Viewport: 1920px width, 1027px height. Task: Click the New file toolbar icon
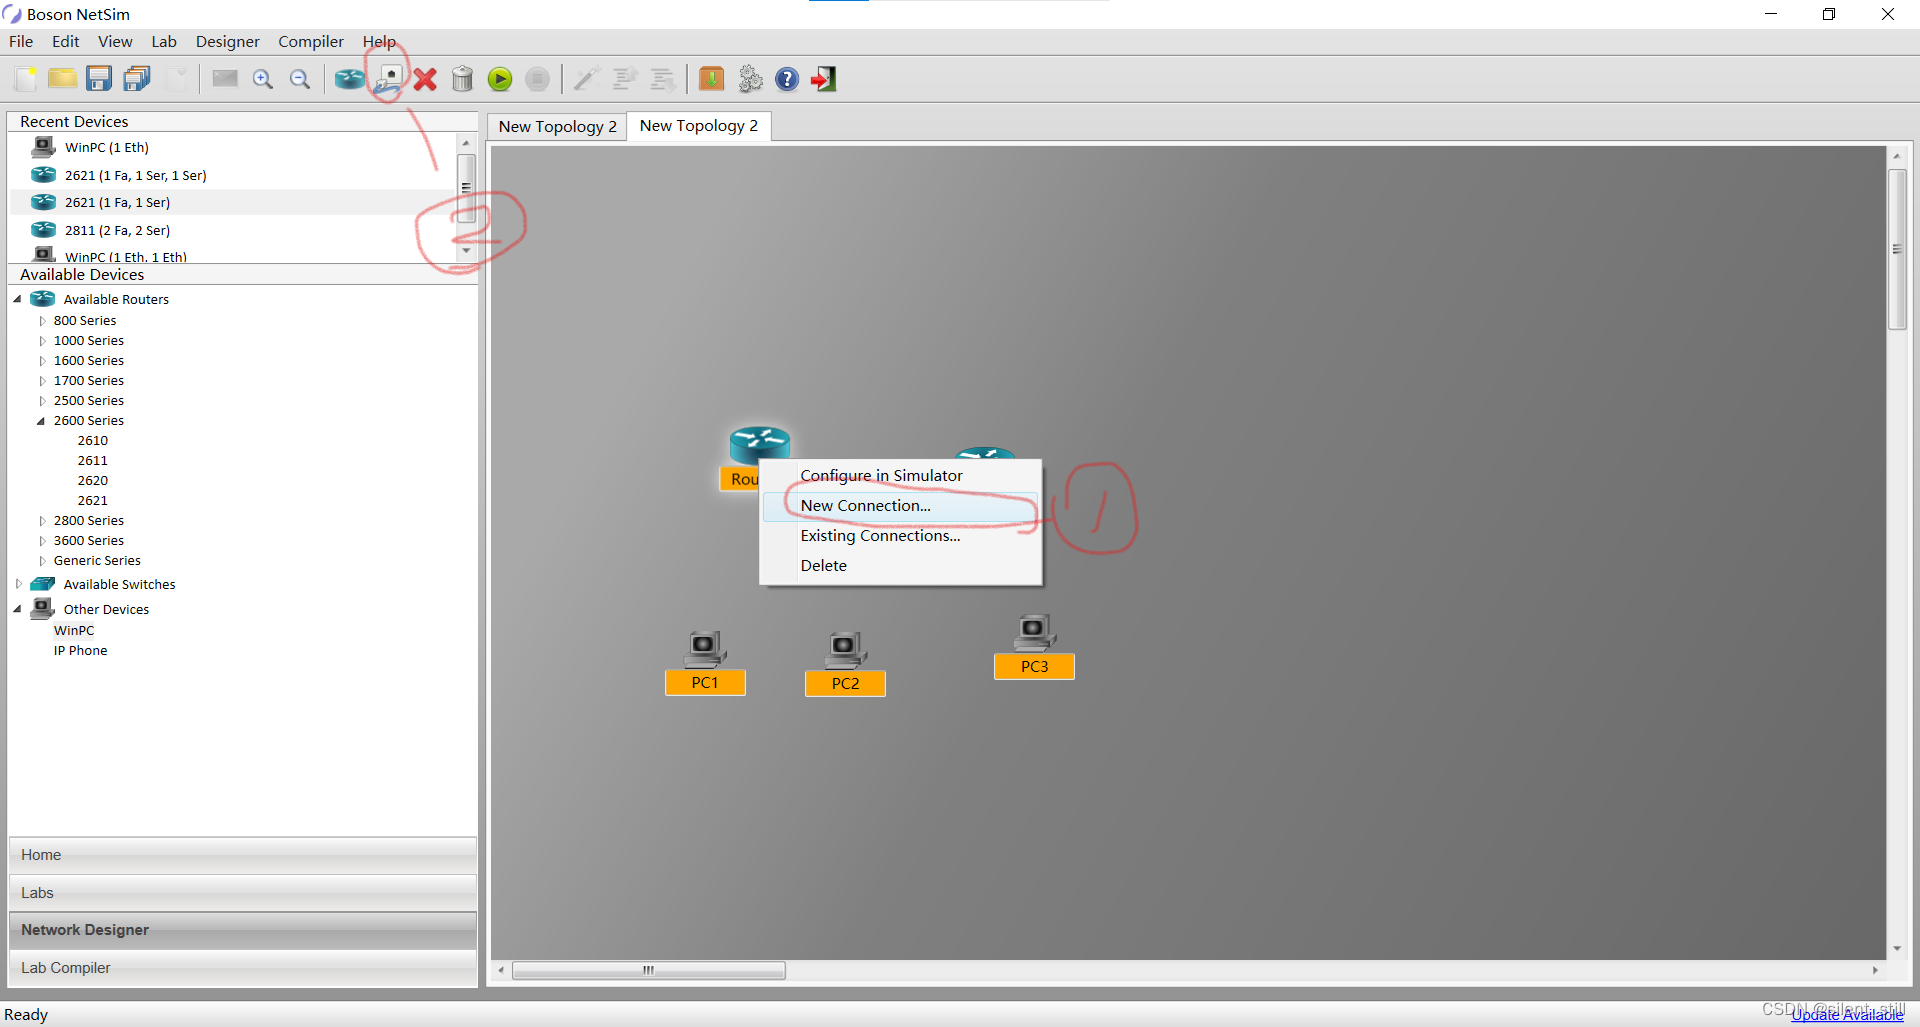[x=26, y=79]
